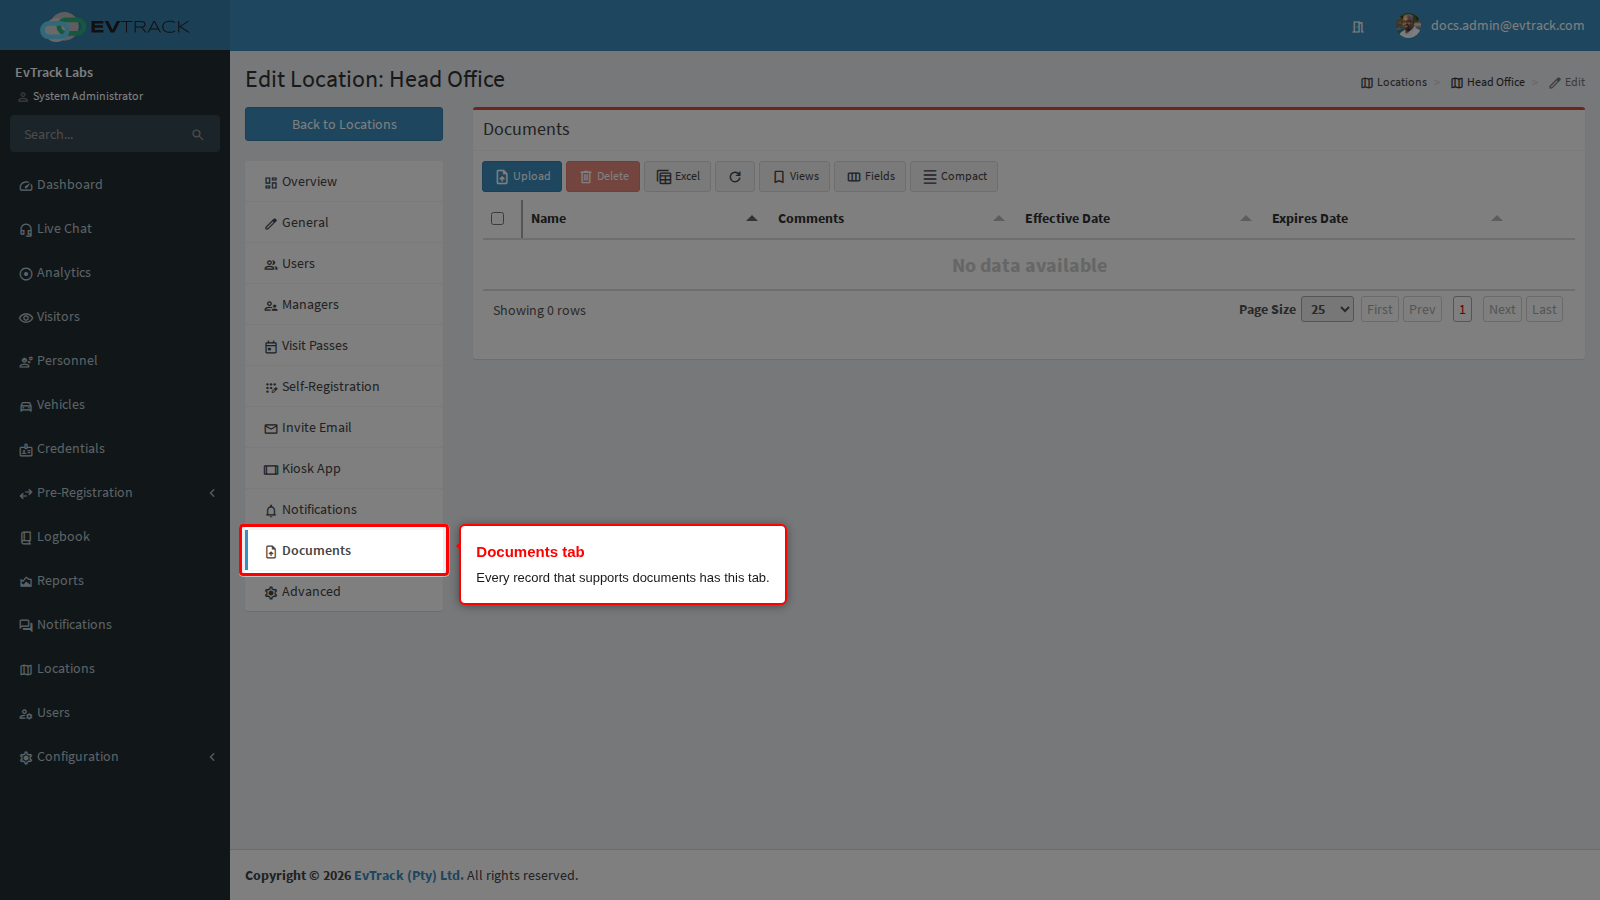Viewport: 1600px width, 900px height.
Task: Switch to the General tab
Action: pos(344,223)
